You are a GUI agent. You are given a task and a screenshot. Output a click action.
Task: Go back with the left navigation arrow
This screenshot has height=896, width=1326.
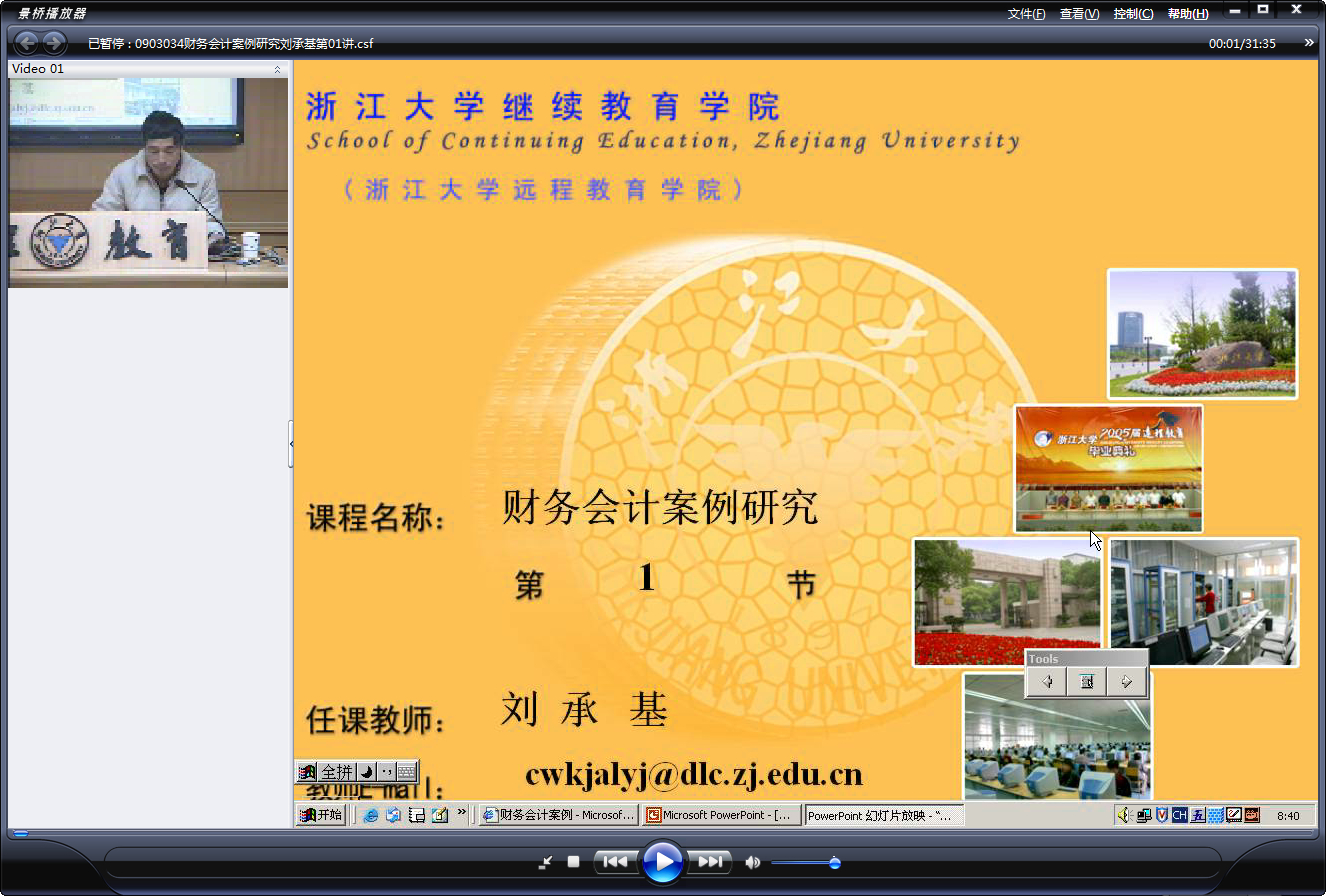26,43
